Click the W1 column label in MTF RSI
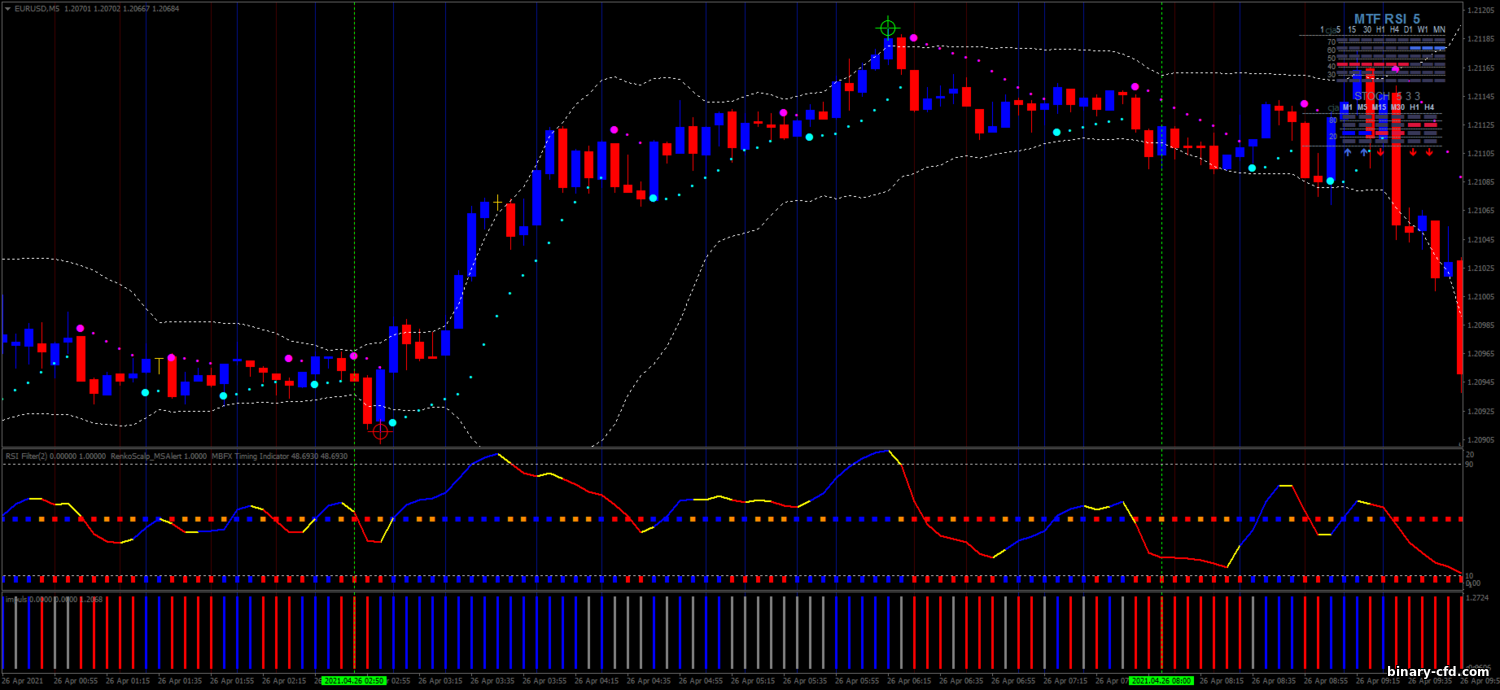 click(x=1423, y=30)
